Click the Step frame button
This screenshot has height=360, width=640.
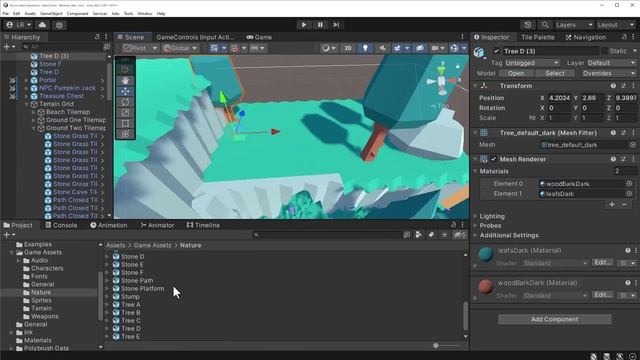point(336,25)
